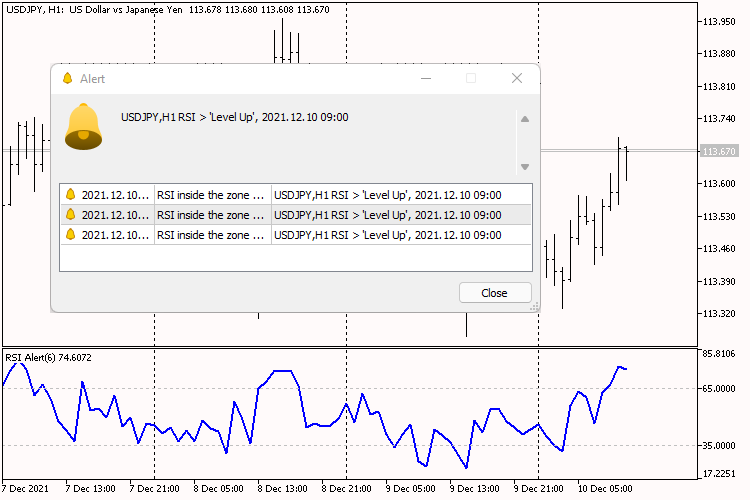This screenshot has height=500, width=750.
Task: Select the third alert row bell icon
Action: pyautogui.click(x=70, y=234)
